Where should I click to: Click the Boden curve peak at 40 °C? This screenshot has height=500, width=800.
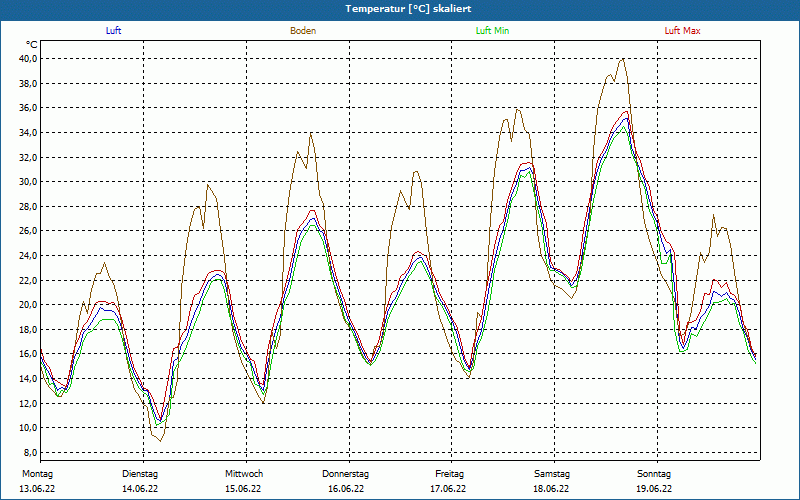[x=623, y=59]
